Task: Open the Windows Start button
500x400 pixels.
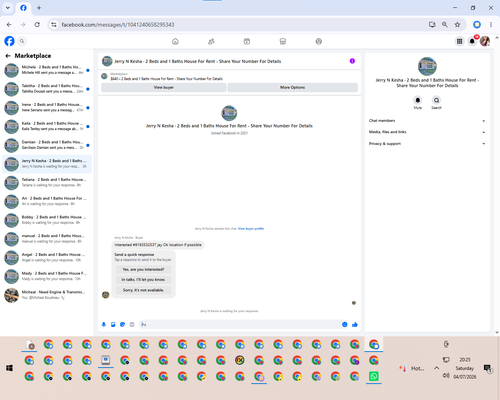Action: [x=9, y=368]
